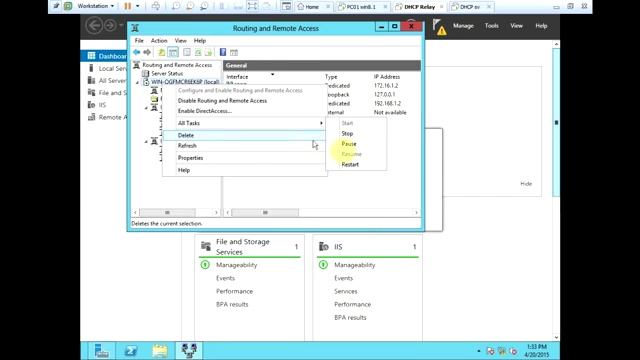
Task: Click the VMware library view icon
Action: tap(287, 6)
